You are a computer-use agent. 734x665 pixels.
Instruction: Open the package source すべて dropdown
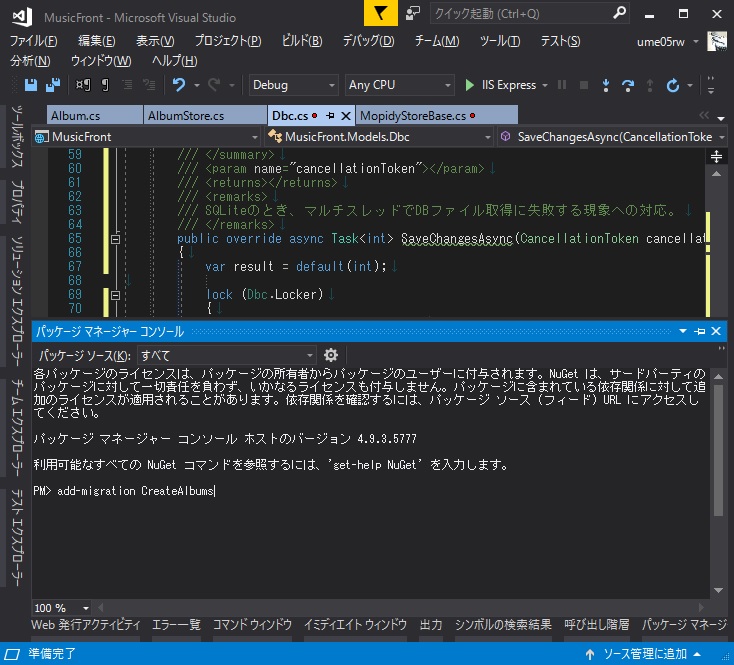pos(227,355)
